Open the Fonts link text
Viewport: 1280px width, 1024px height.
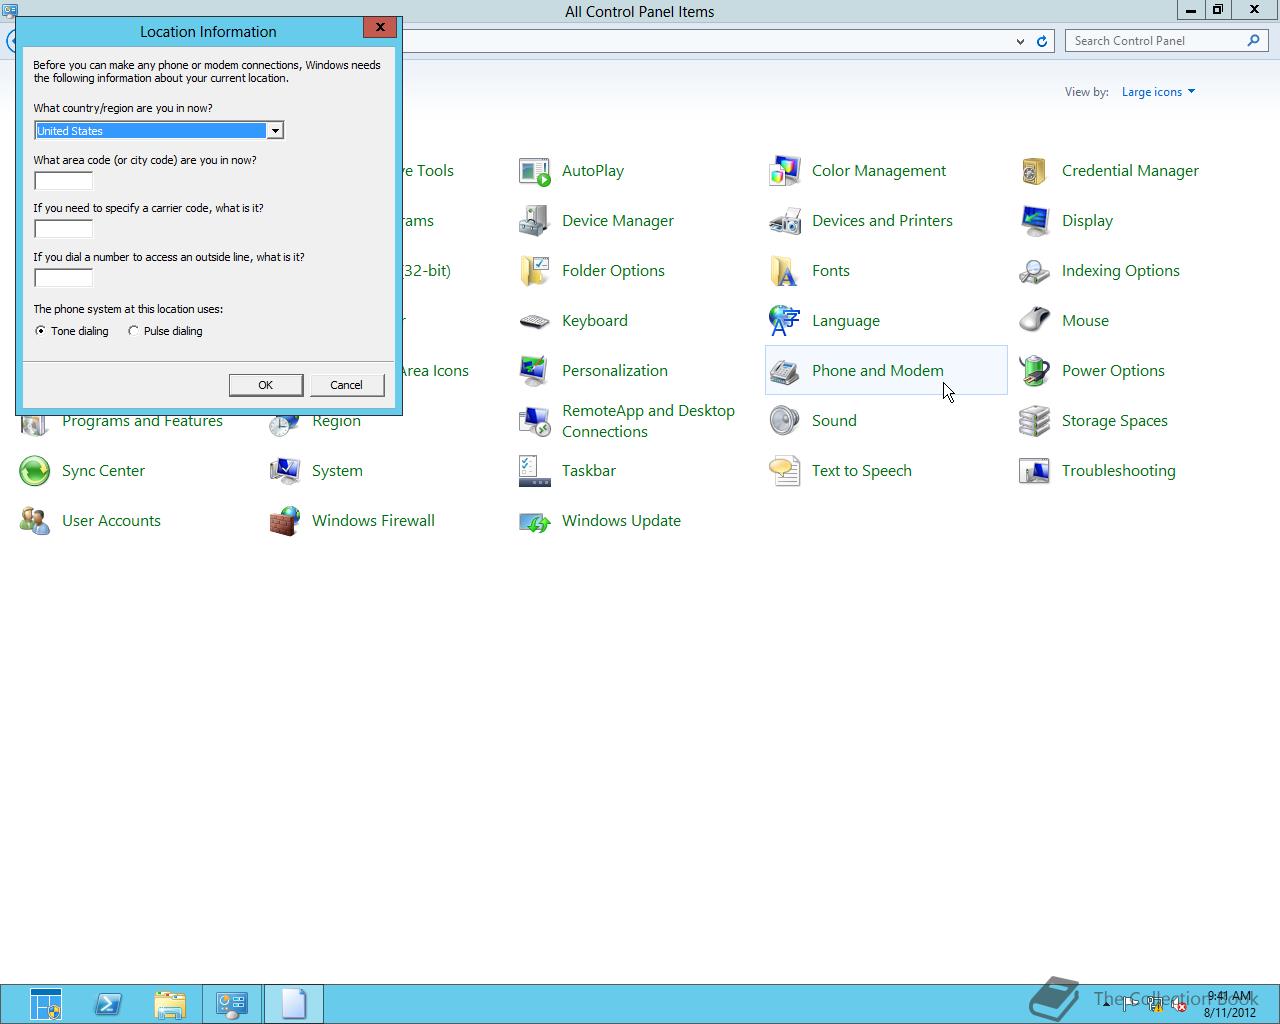coord(831,271)
